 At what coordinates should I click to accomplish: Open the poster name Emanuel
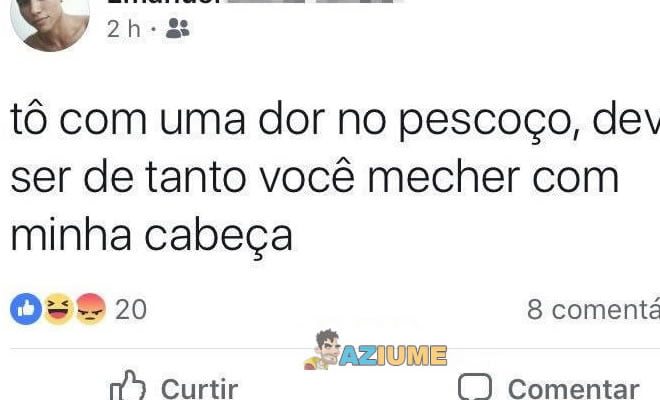tap(164, 1)
